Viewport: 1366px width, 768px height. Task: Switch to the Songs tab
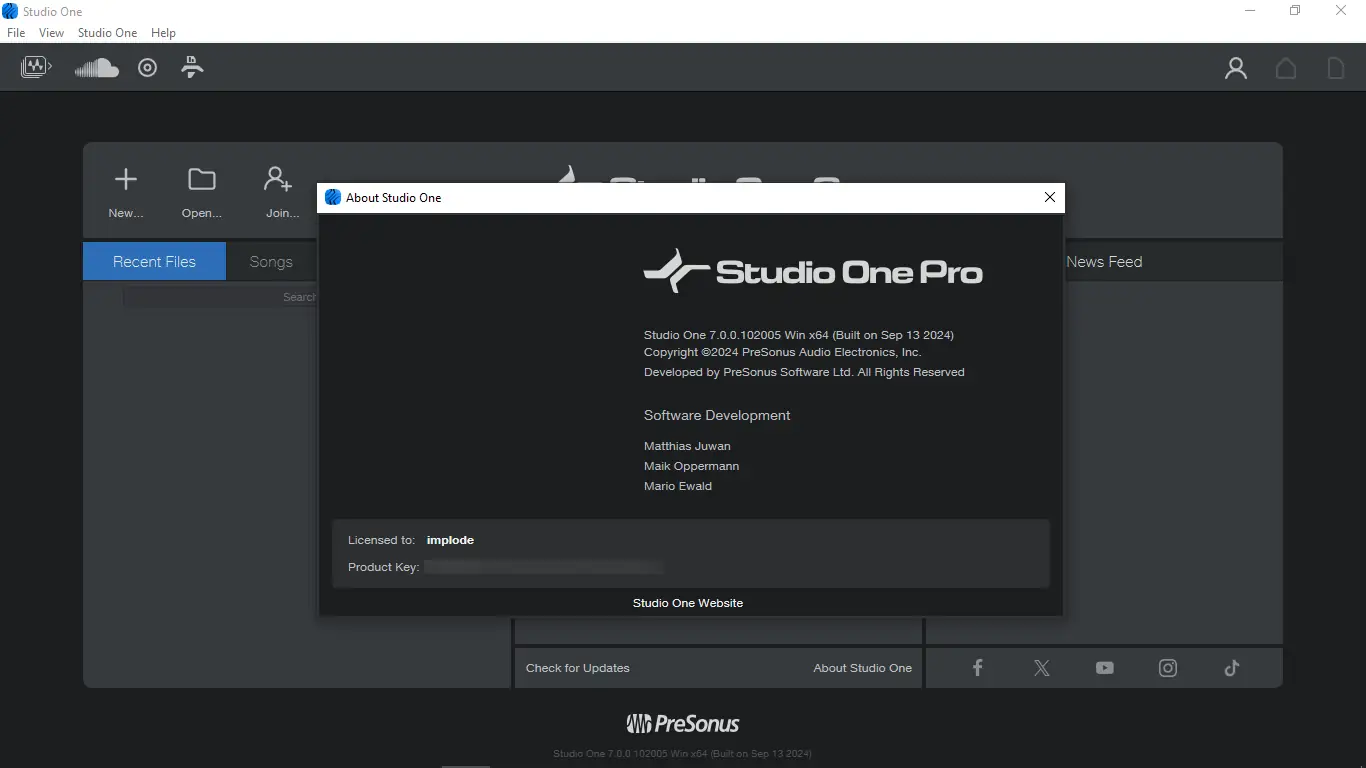271,262
